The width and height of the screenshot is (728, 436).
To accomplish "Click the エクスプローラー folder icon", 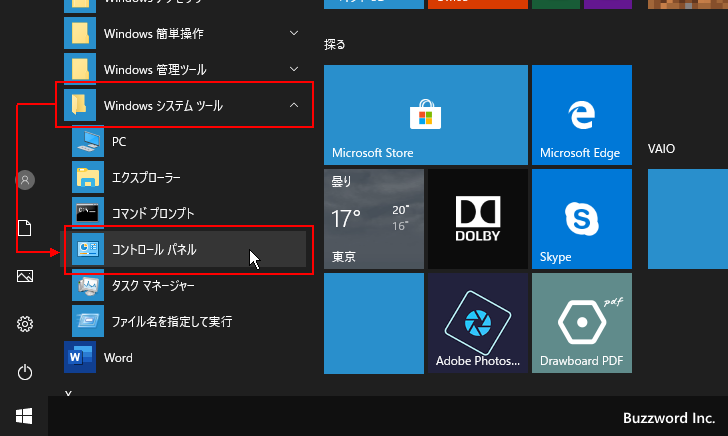I will (x=88, y=177).
